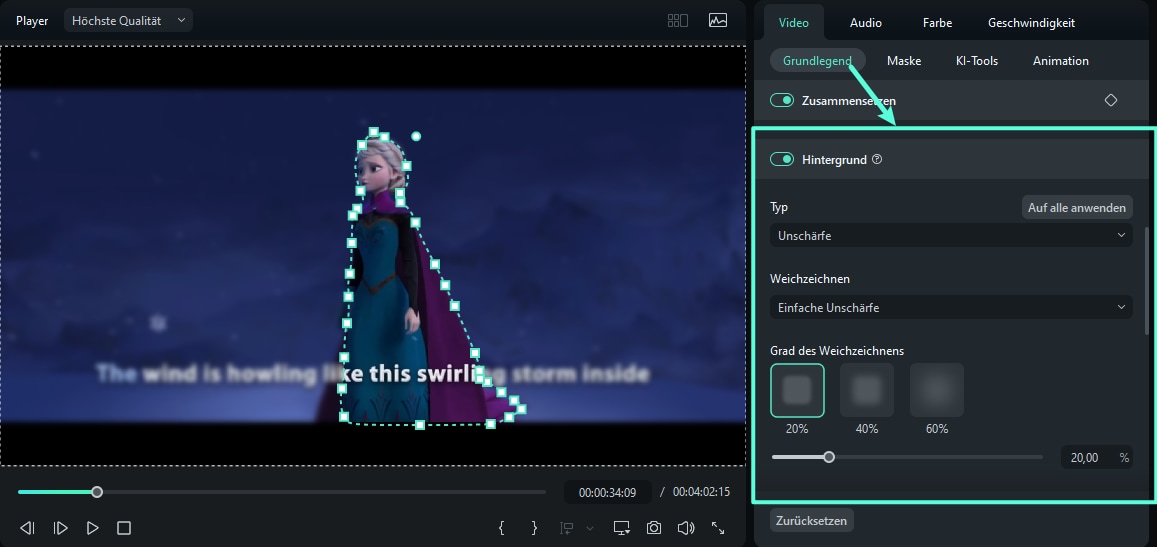The width and height of the screenshot is (1157, 547).
Task: Click the round rotation handle above mask
Action: 416,137
